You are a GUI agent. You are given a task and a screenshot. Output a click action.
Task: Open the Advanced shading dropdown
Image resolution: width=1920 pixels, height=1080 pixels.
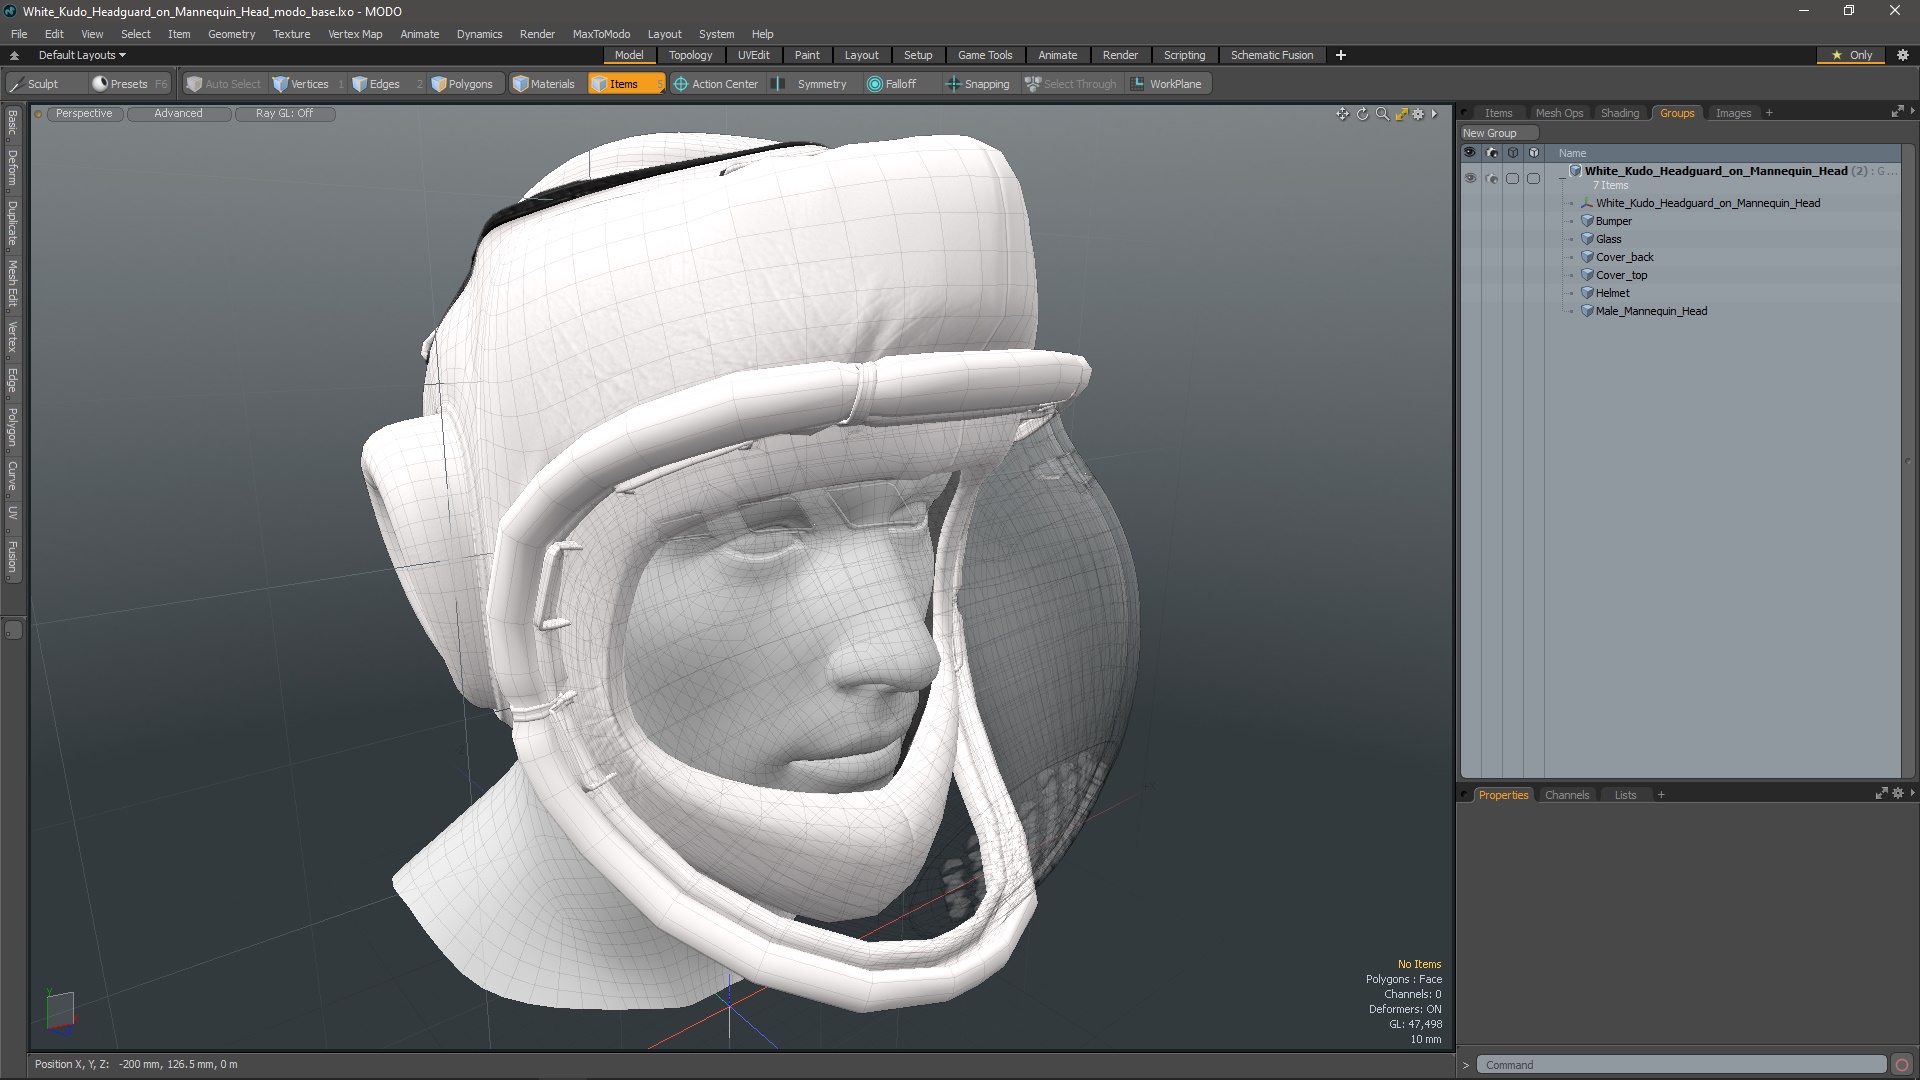pyautogui.click(x=178, y=114)
